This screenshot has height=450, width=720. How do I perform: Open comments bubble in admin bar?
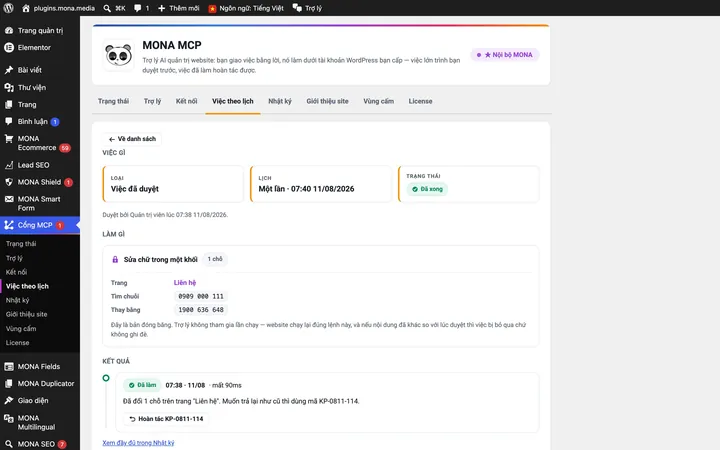[x=137, y=8]
